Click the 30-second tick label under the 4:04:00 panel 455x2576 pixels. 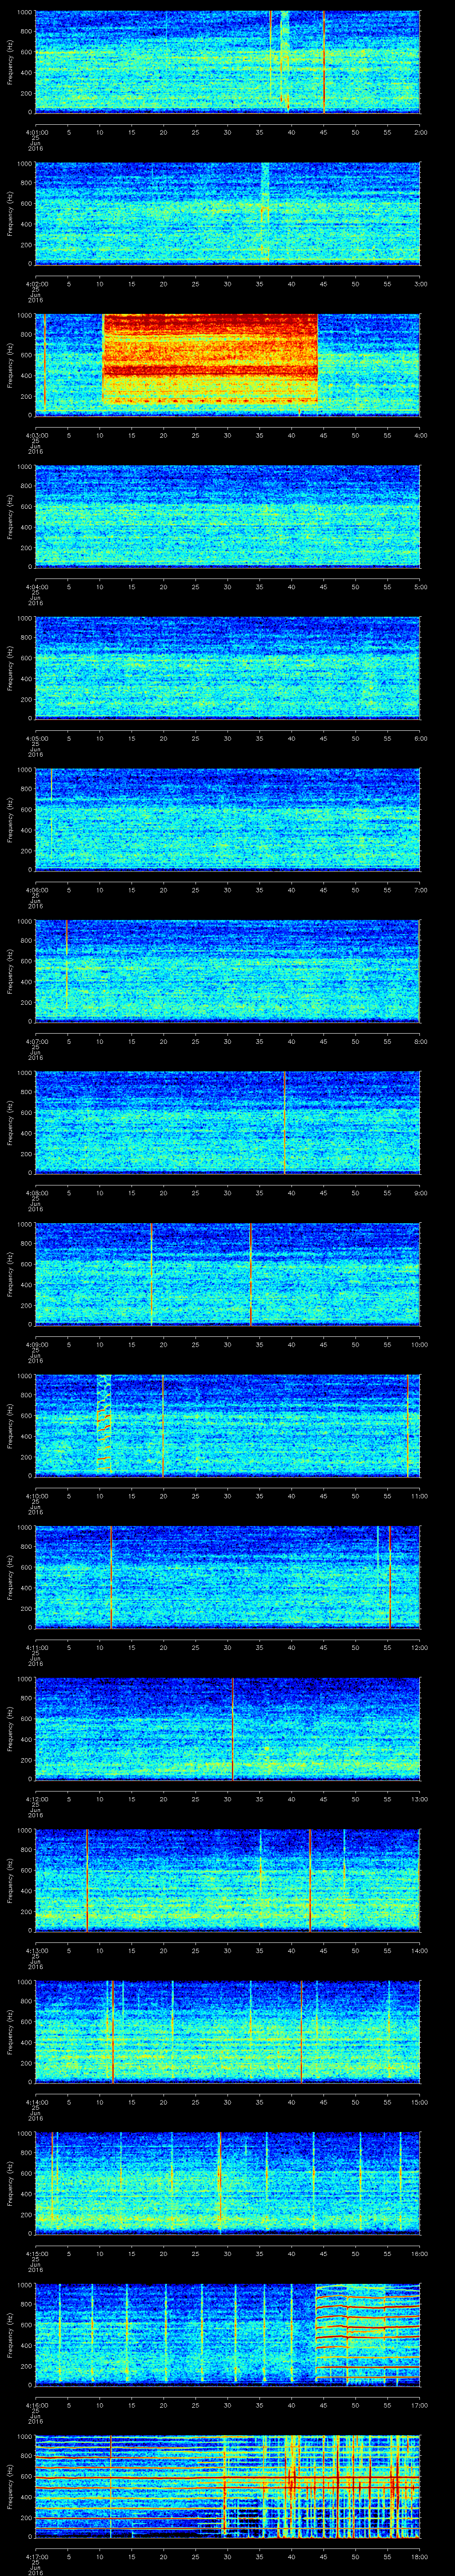[227, 586]
